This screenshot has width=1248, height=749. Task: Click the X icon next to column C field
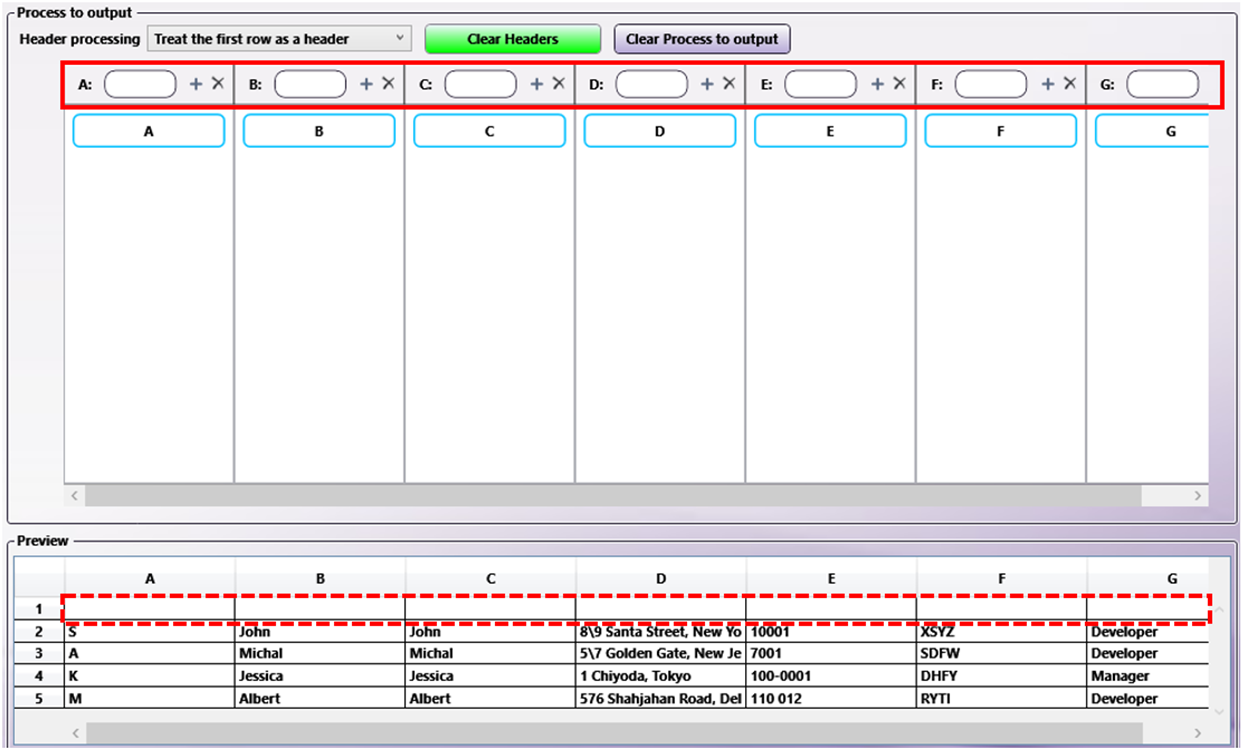coord(559,85)
